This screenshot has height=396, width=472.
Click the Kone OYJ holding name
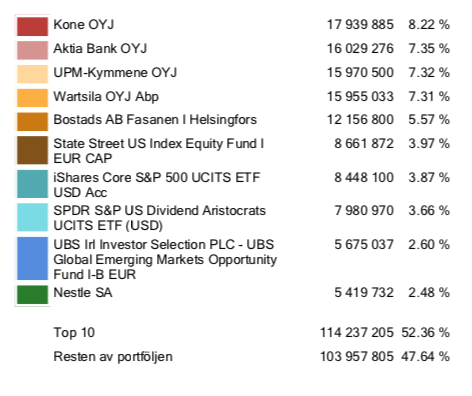(84, 25)
